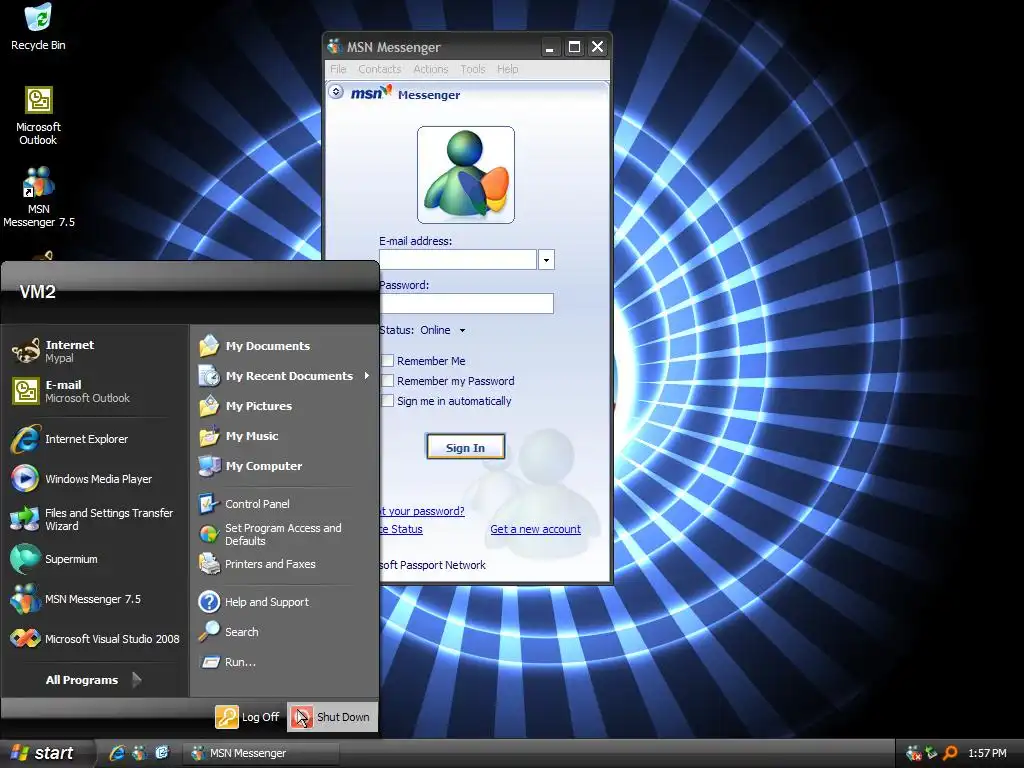
Task: Click round expander button beside msn logo
Action: [336, 91]
